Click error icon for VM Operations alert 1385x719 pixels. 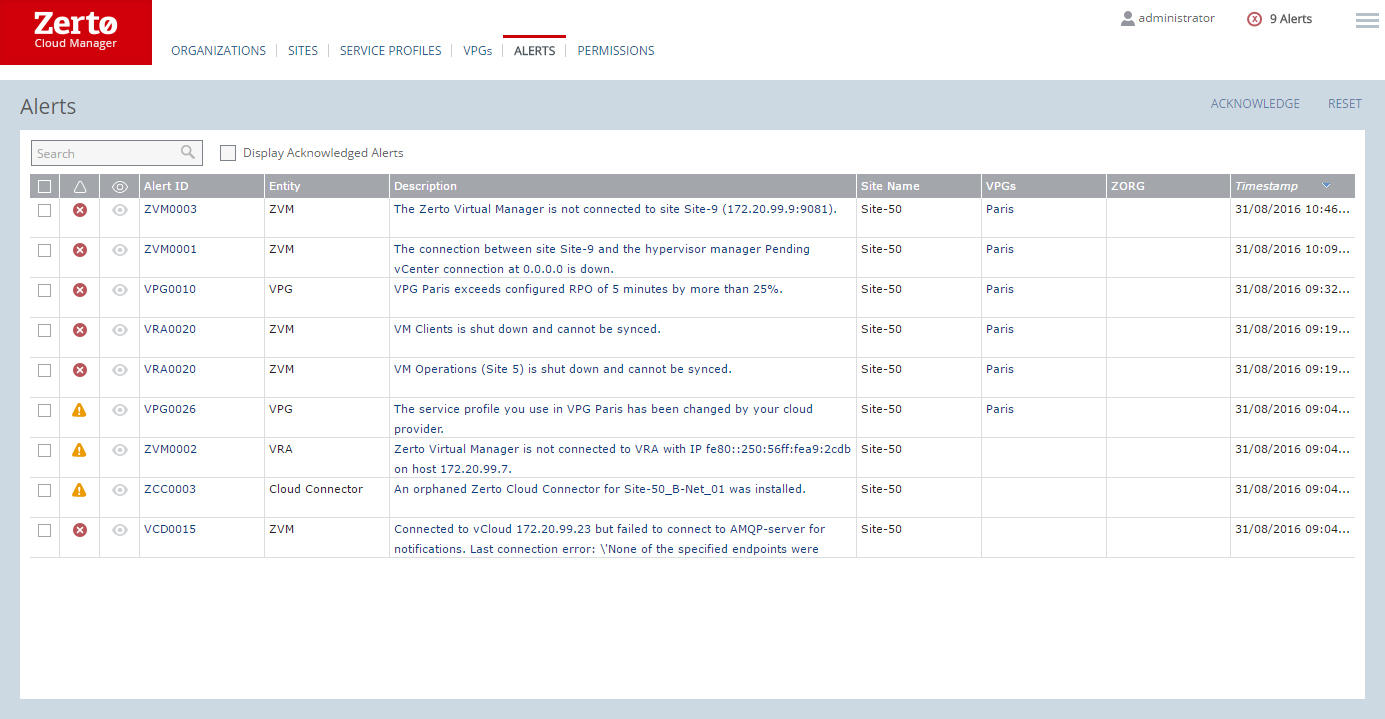(80, 370)
